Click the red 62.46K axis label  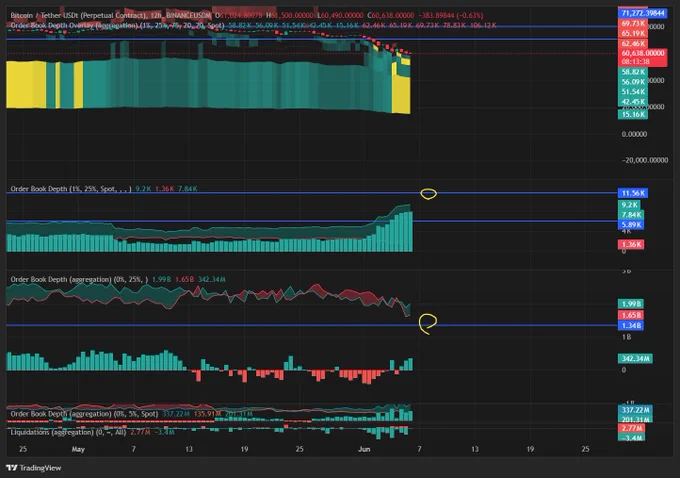coord(633,43)
